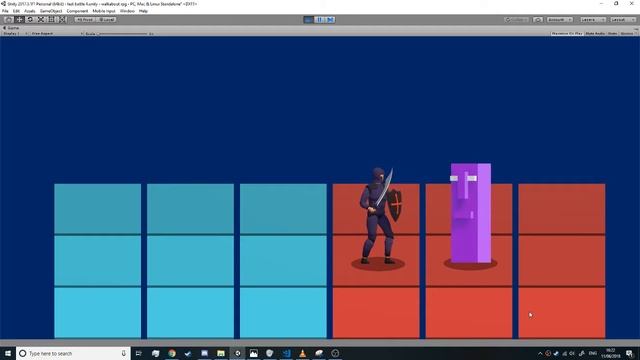The width and height of the screenshot is (640, 360).
Task: Select the Scale tool in the toolbar
Action: click(x=41, y=20)
